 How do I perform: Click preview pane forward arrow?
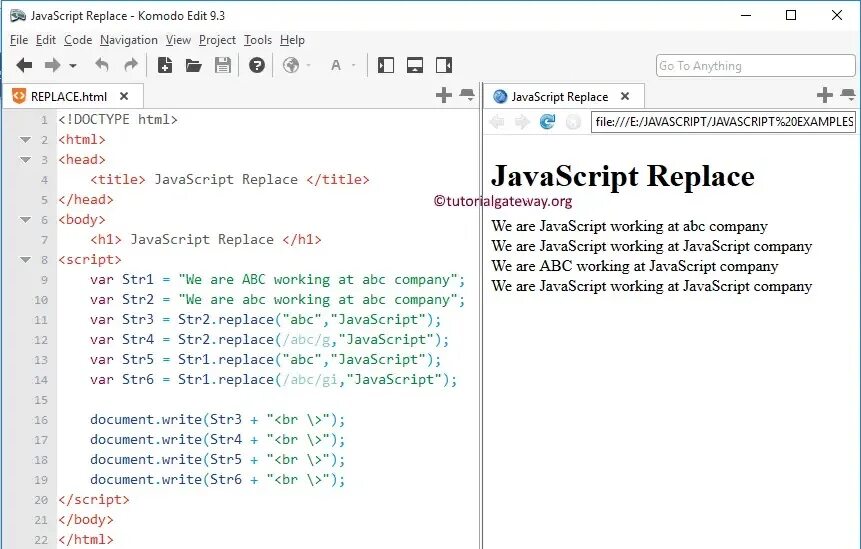tap(522, 121)
